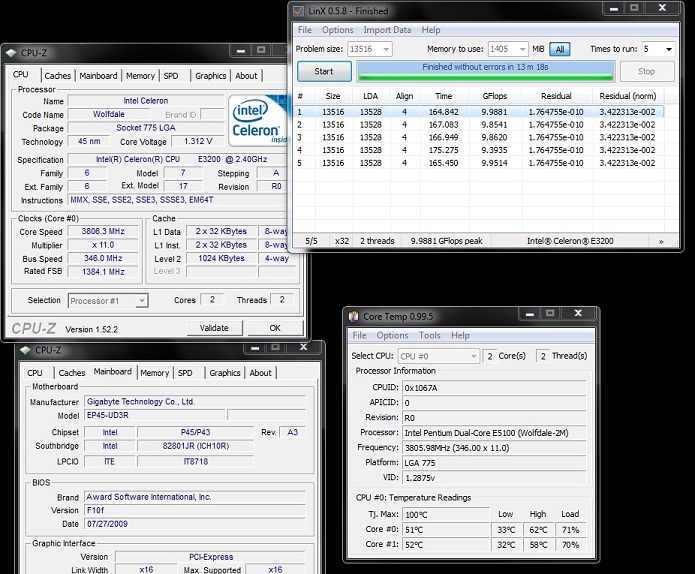
Task: Switch to Graphics tab in upper CPU-Z
Action: 211,76
